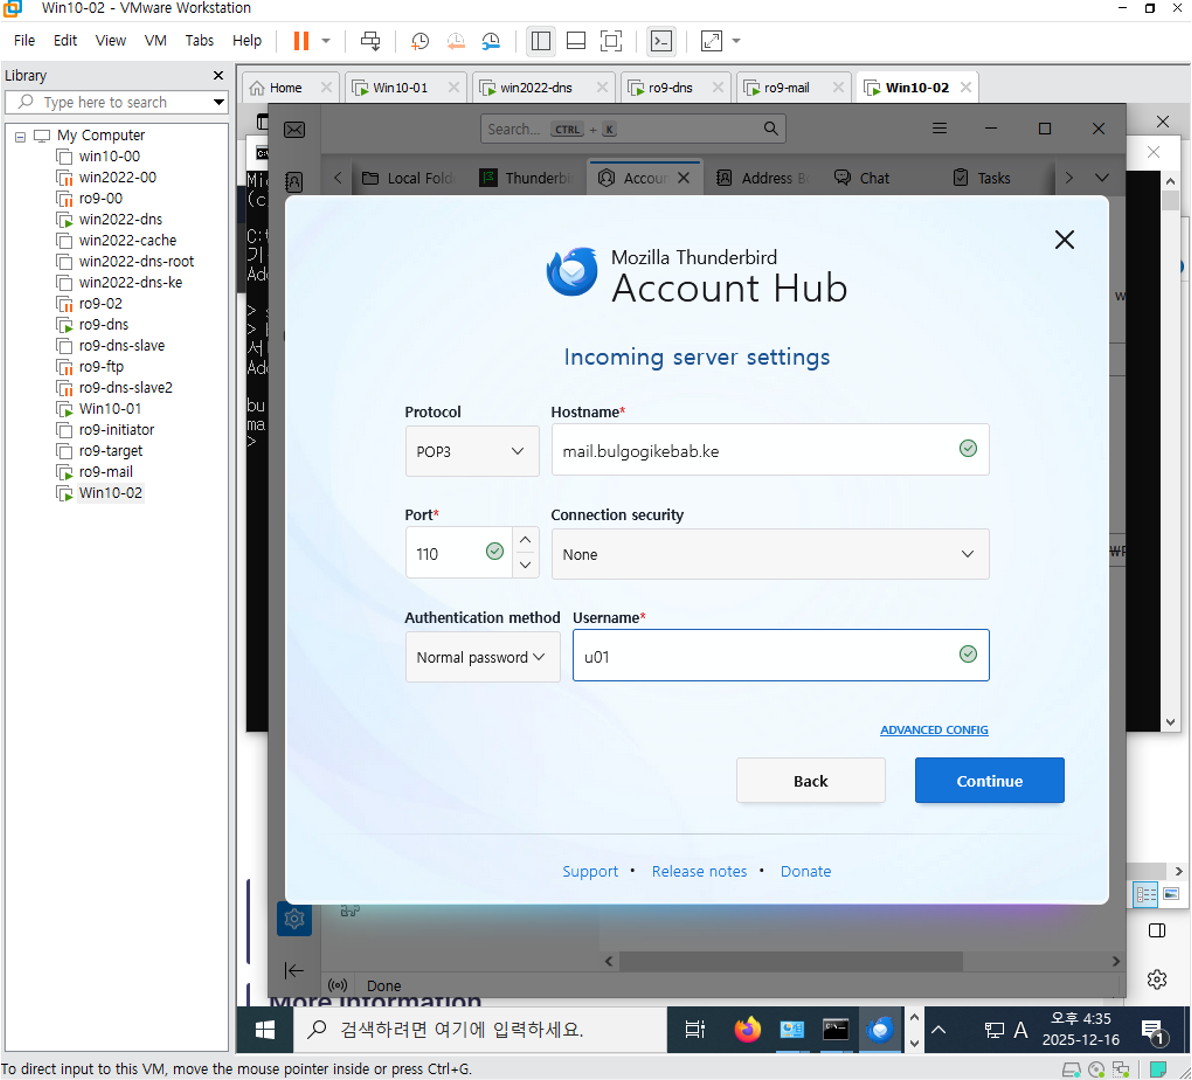Edit the Hostname field mail.bulgogikebab.ke
The height and width of the screenshot is (1080, 1192).
(769, 450)
